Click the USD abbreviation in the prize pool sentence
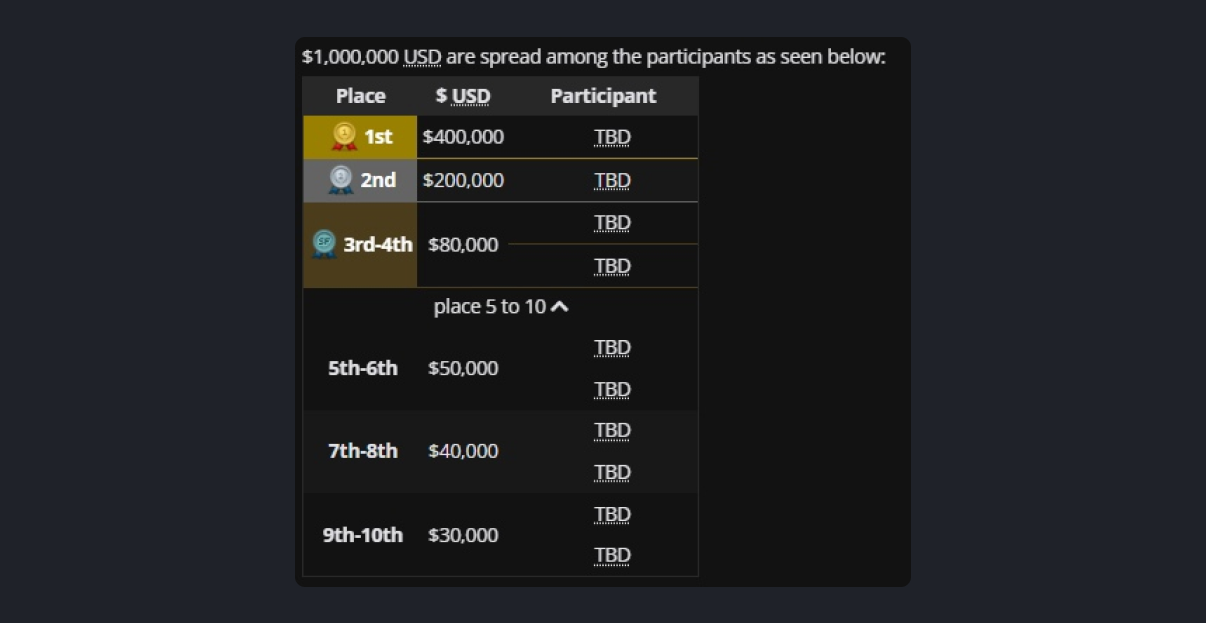The height and width of the screenshot is (623, 1206). point(422,57)
